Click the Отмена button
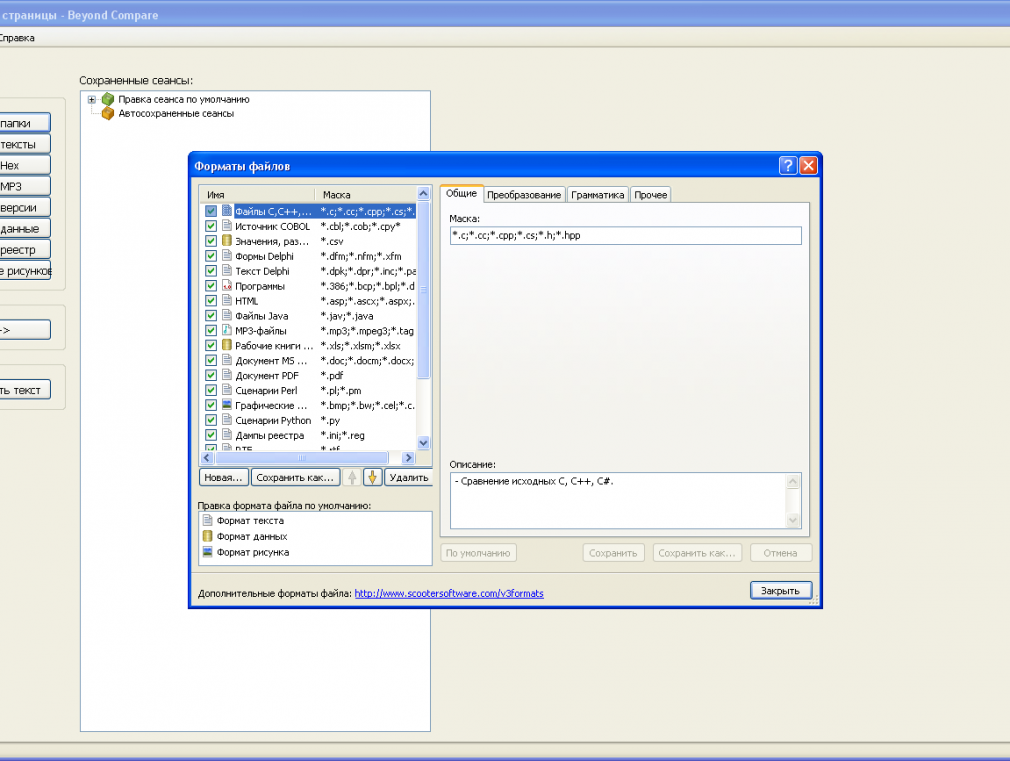Viewport: 1010px width, 761px height. click(x=781, y=553)
